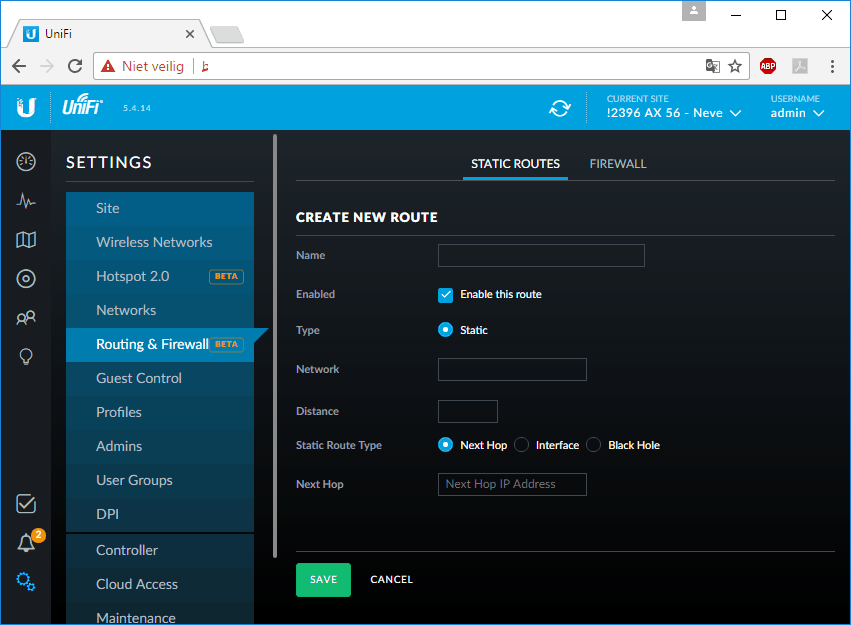Viewport: 851px width, 625px height.
Task: Open Chrome's three-dot menu
Action: point(832,66)
